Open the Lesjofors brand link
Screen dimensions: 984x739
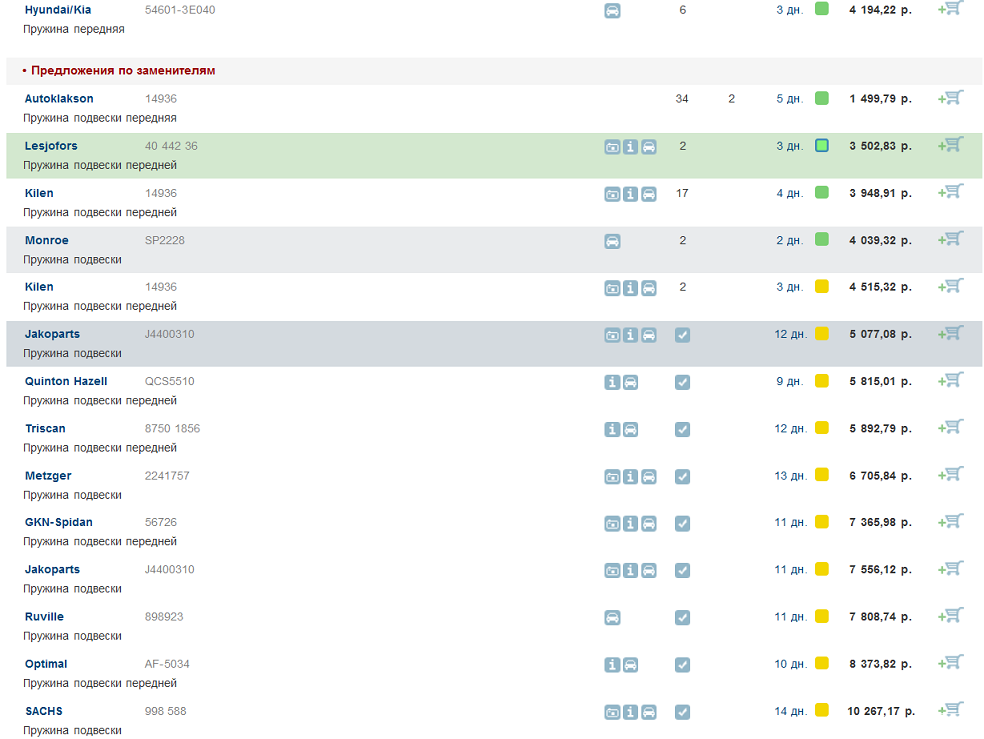click(x=51, y=146)
